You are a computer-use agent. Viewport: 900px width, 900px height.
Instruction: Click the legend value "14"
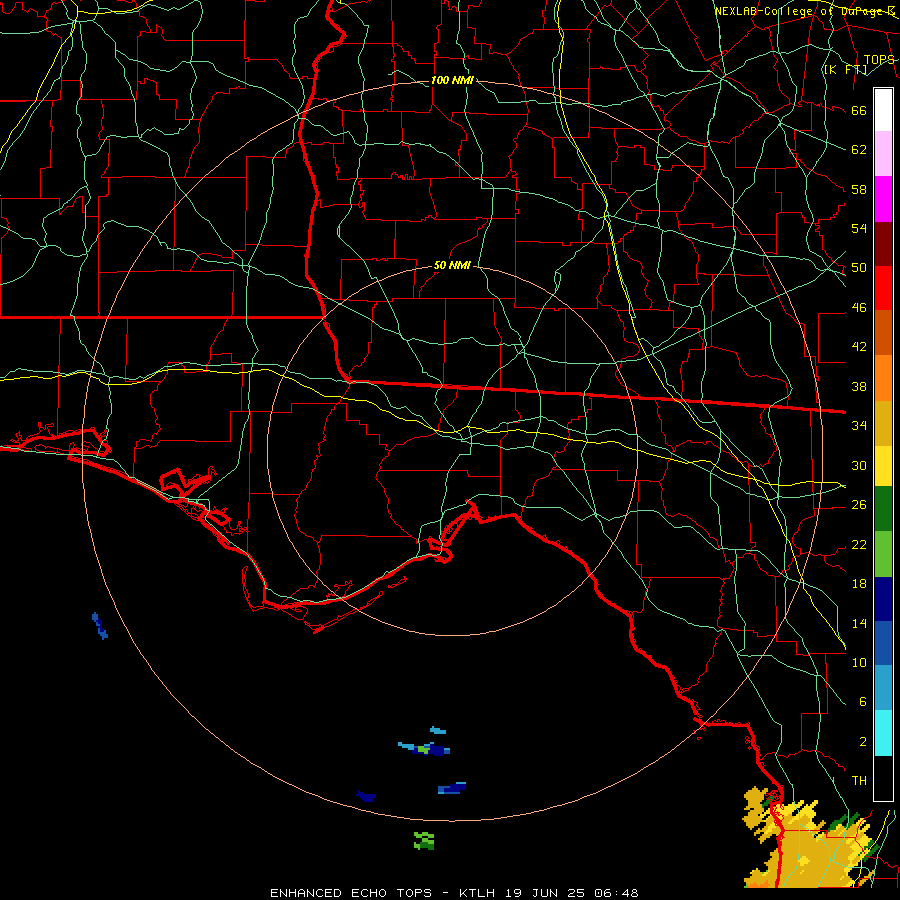[859, 623]
